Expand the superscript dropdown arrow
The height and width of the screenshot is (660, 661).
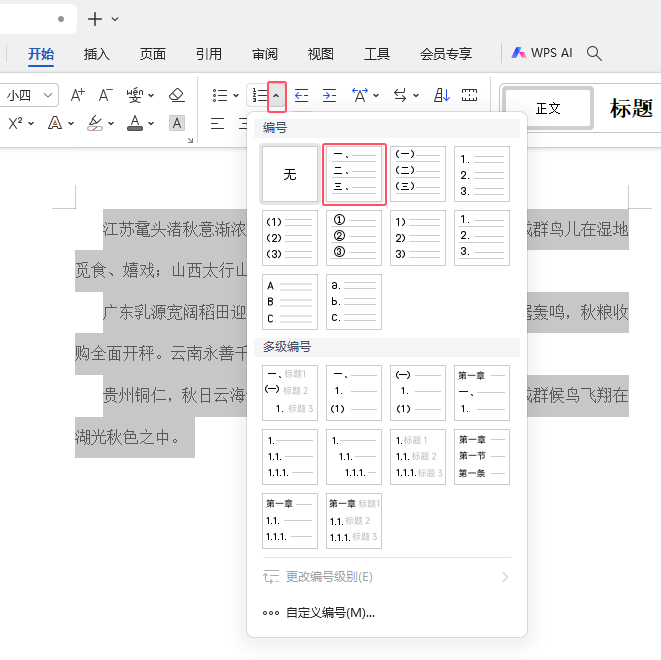tap(31, 123)
